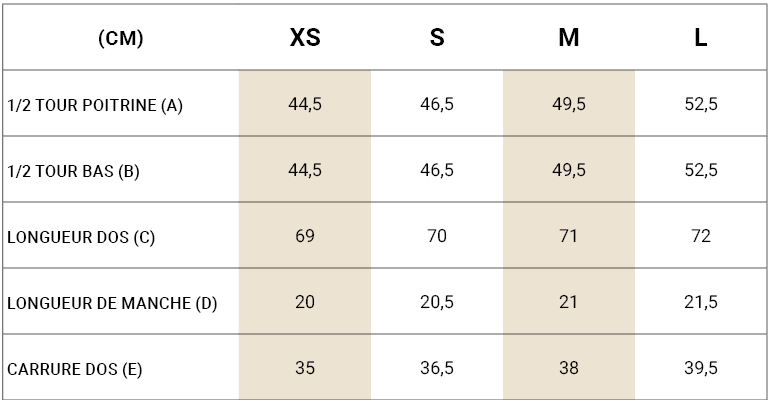Click the XS column header
This screenshot has height=400, width=770.
click(x=305, y=37)
